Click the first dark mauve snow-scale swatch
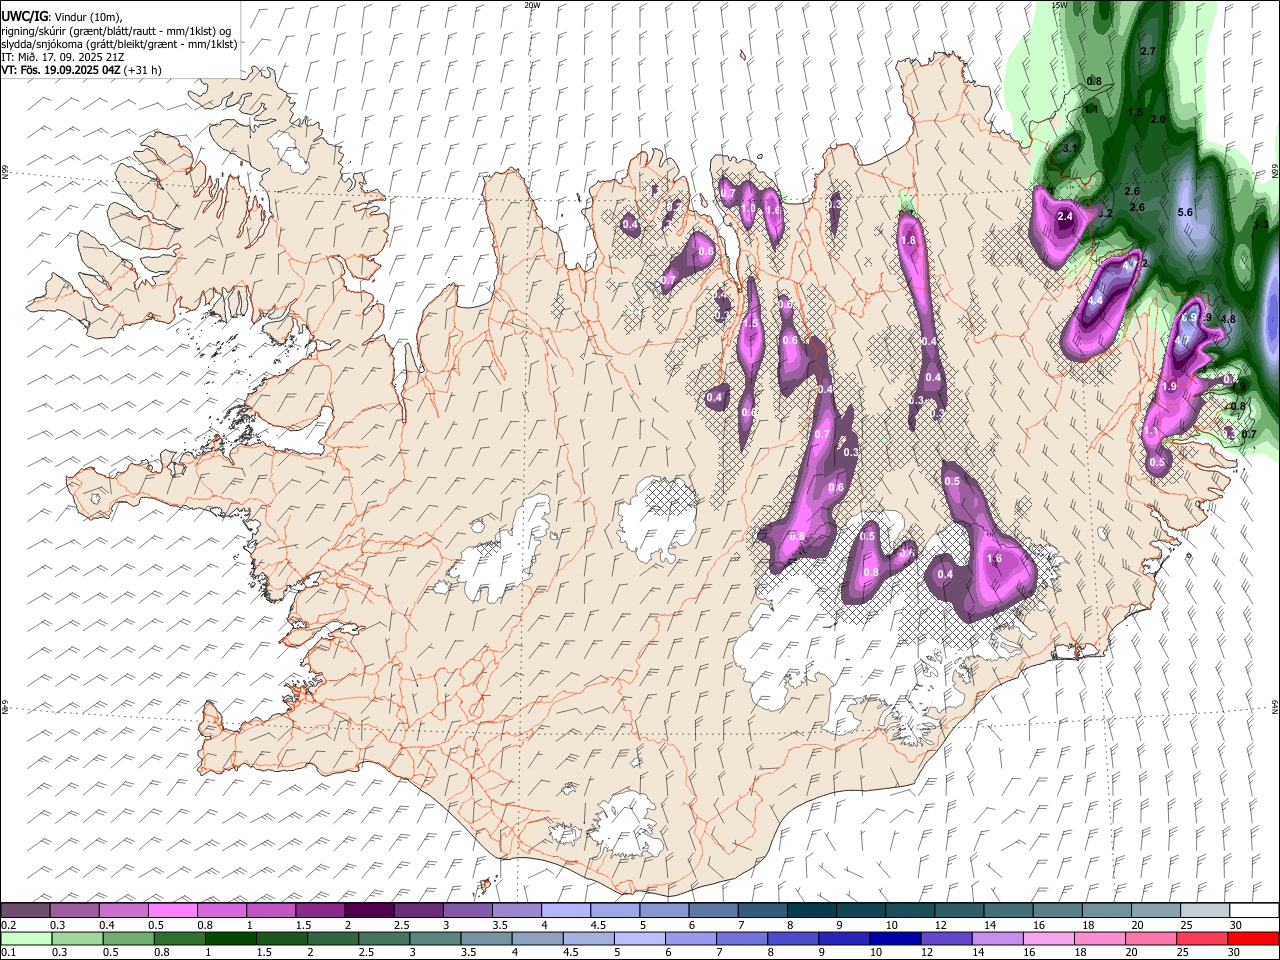Image resolution: width=1280 pixels, height=960 pixels. point(25,911)
